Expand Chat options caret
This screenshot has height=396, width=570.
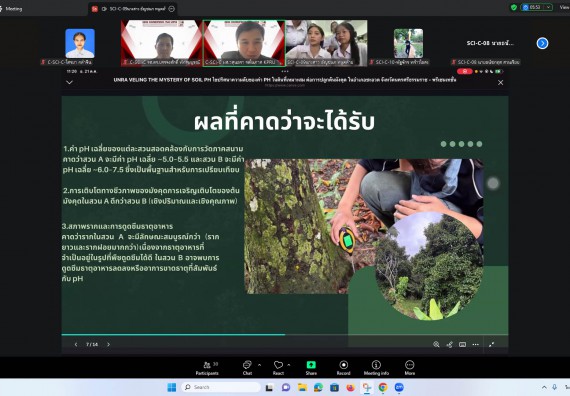click(260, 364)
